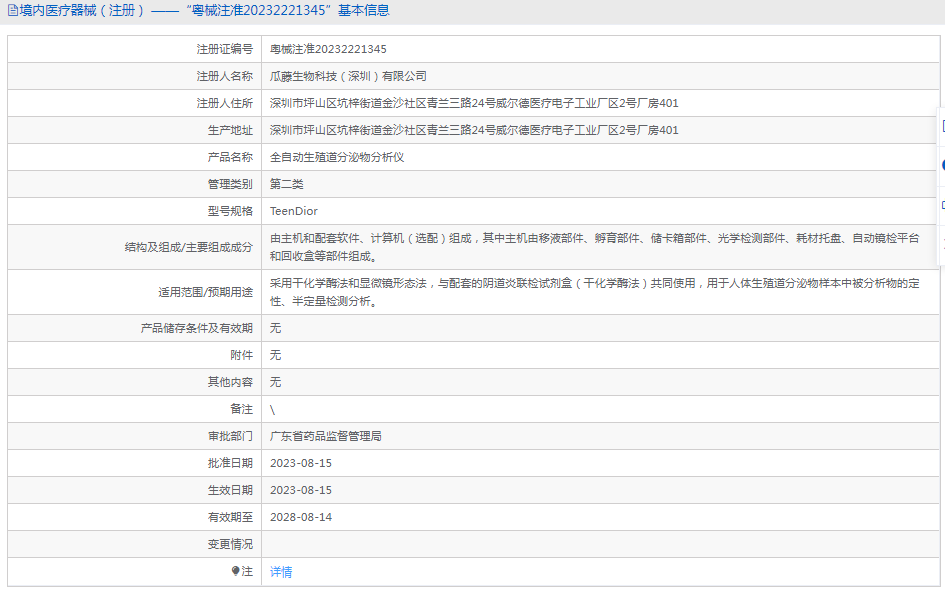Select the address value in 注册人住所 row
Viewport: 945px width, 594px height.
coord(474,104)
